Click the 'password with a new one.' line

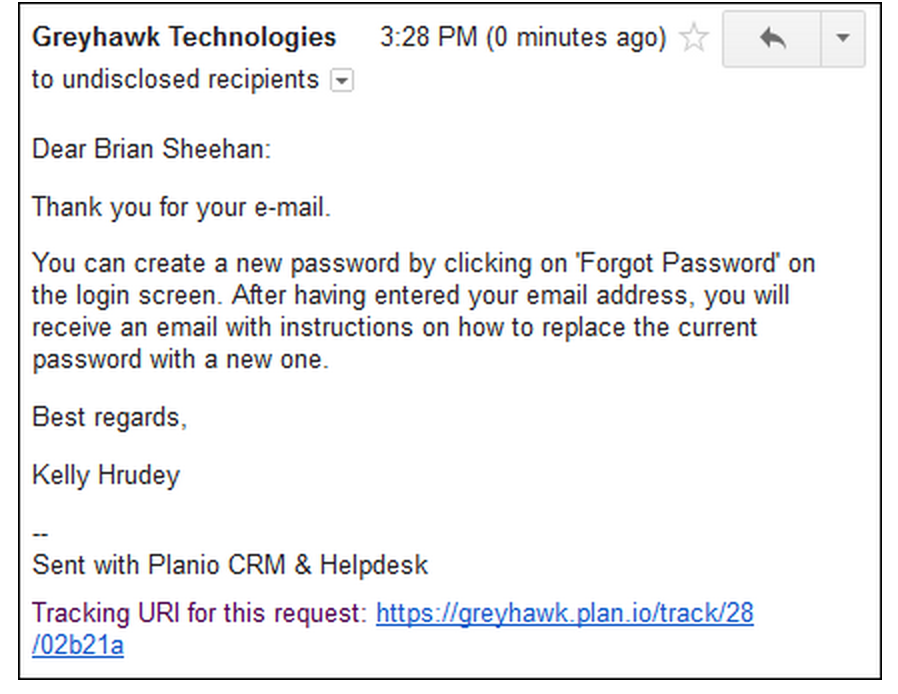tap(180, 360)
